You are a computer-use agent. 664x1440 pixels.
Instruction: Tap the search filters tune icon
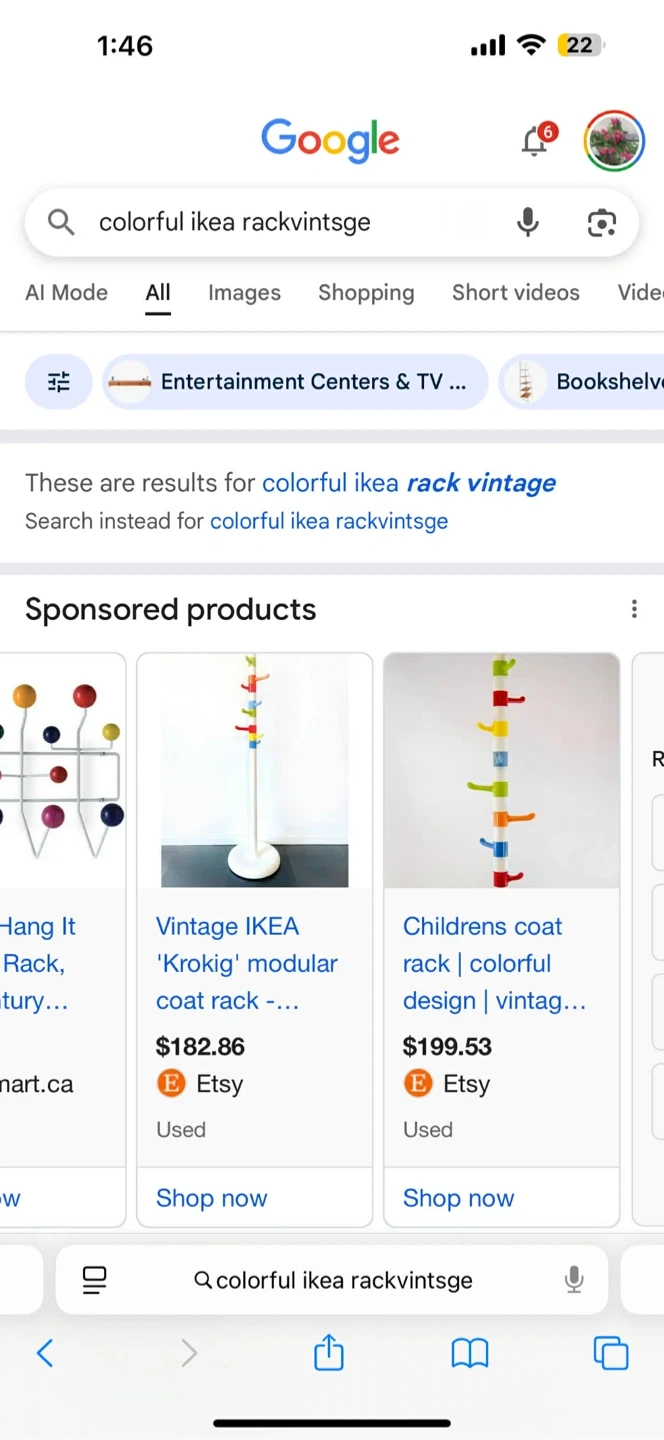[59, 382]
